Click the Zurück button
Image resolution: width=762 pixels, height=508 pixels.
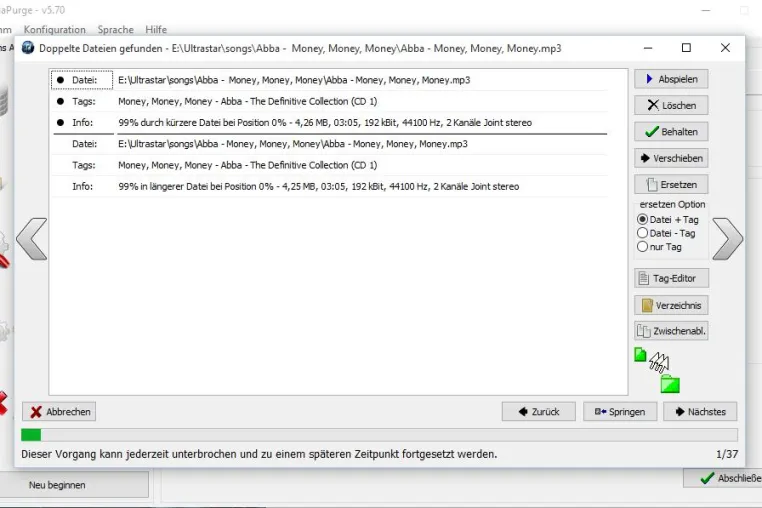(x=538, y=412)
